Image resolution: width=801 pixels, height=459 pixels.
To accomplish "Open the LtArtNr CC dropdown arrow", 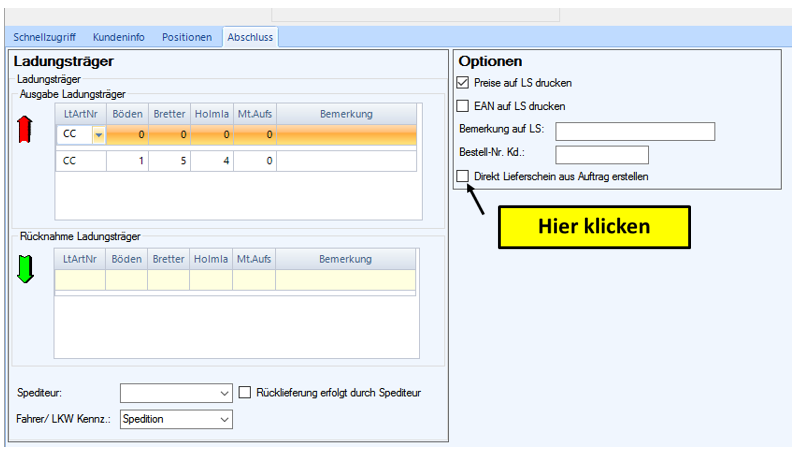I will point(98,135).
